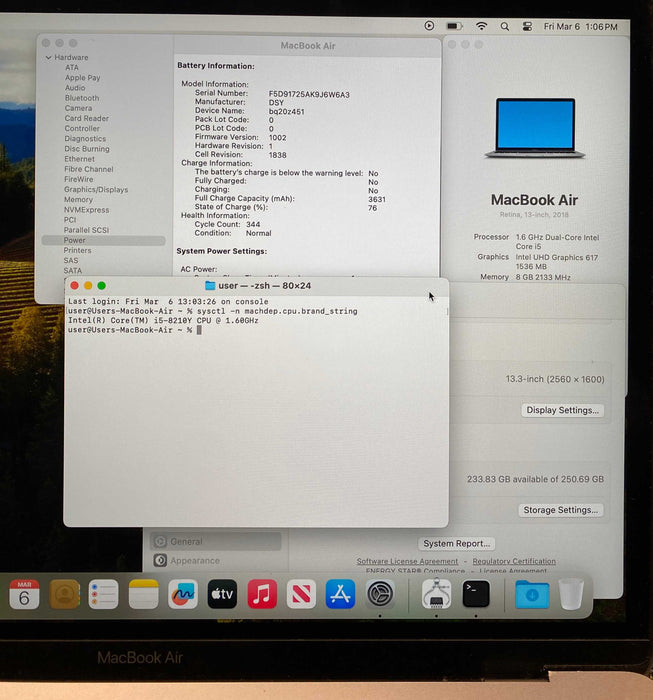
Task: Open the Regulatory Certification link
Action: (x=514, y=561)
